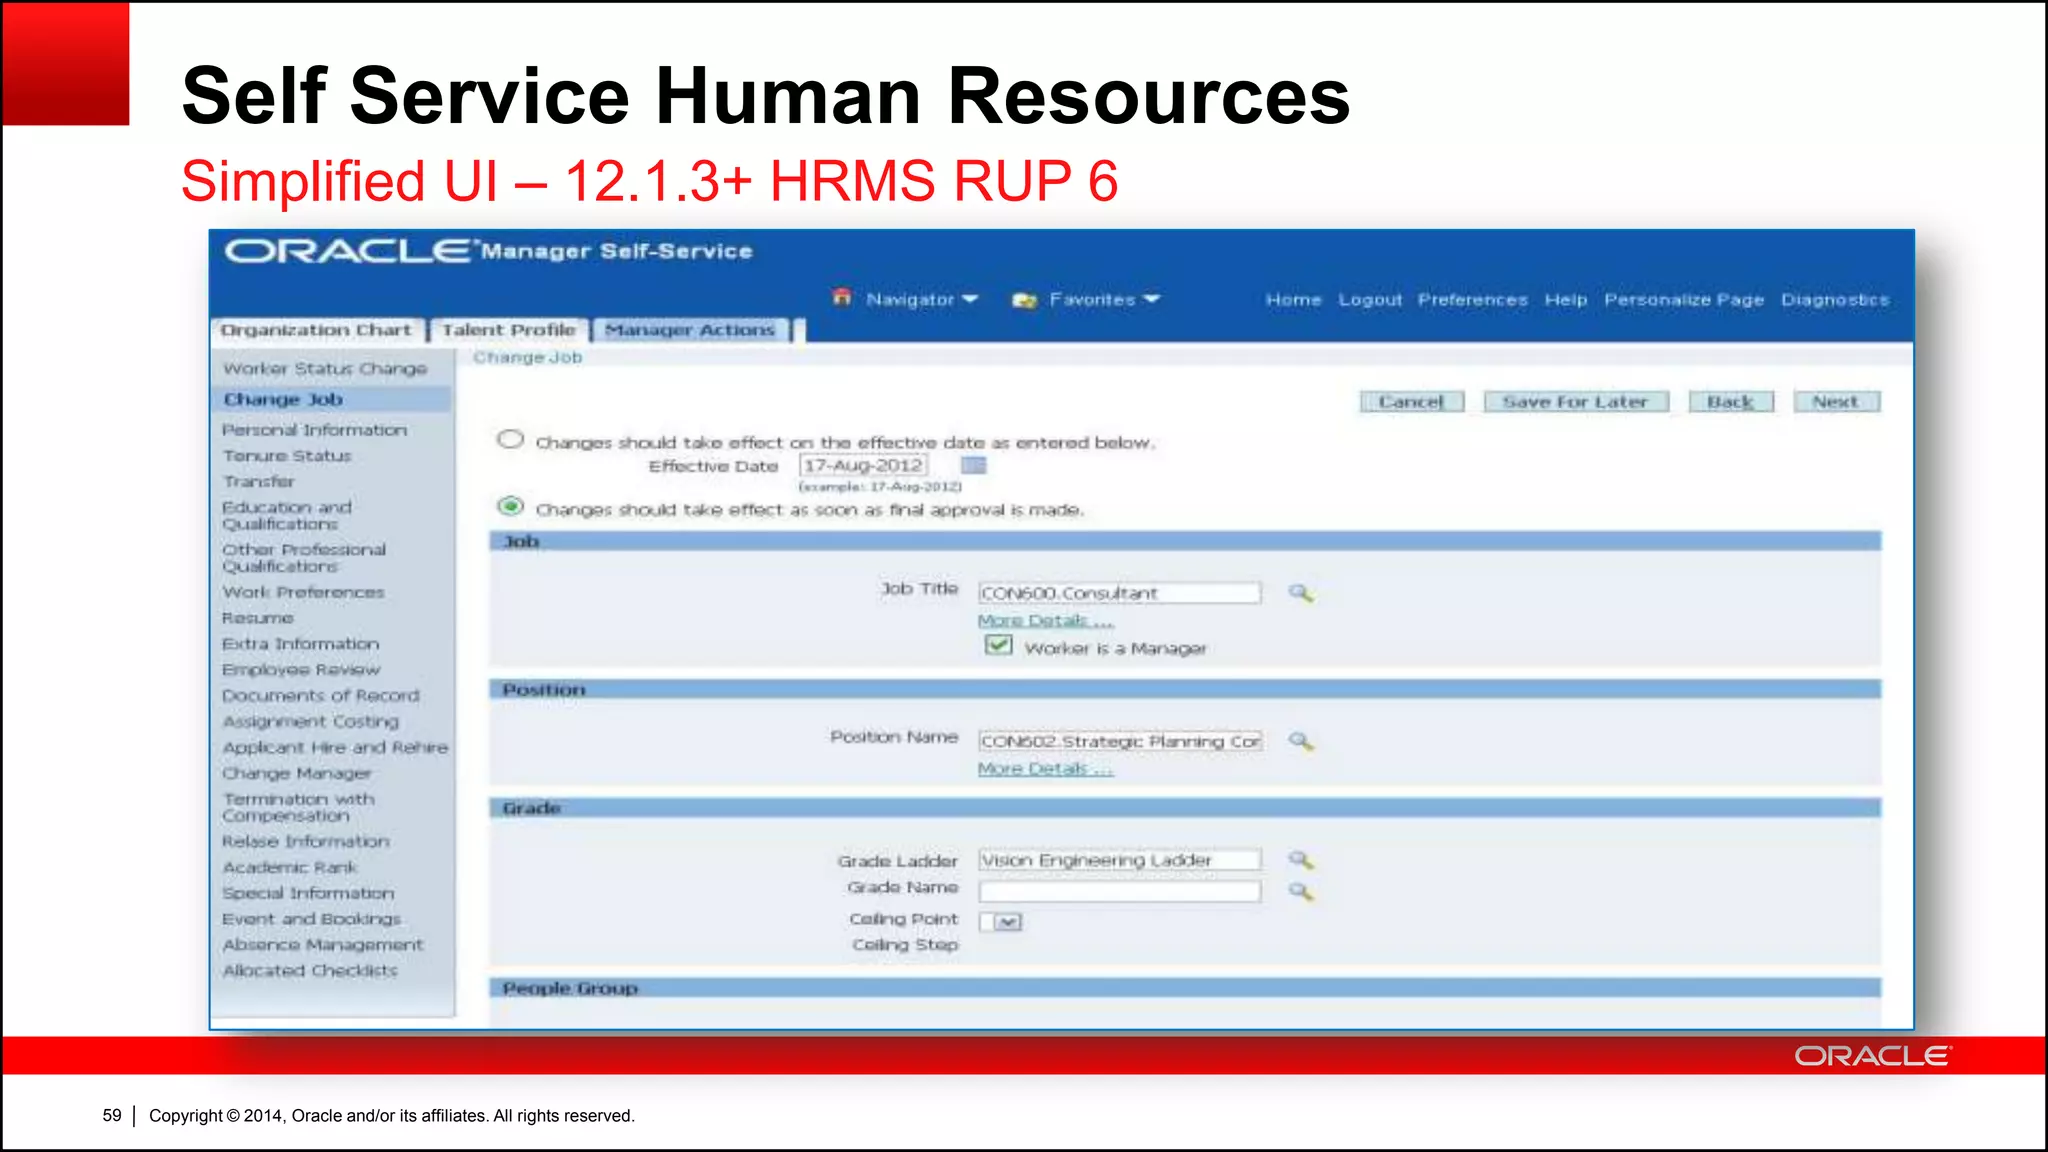The image size is (2048, 1152).
Task: Open Release Information sidebar item
Action: click(305, 842)
